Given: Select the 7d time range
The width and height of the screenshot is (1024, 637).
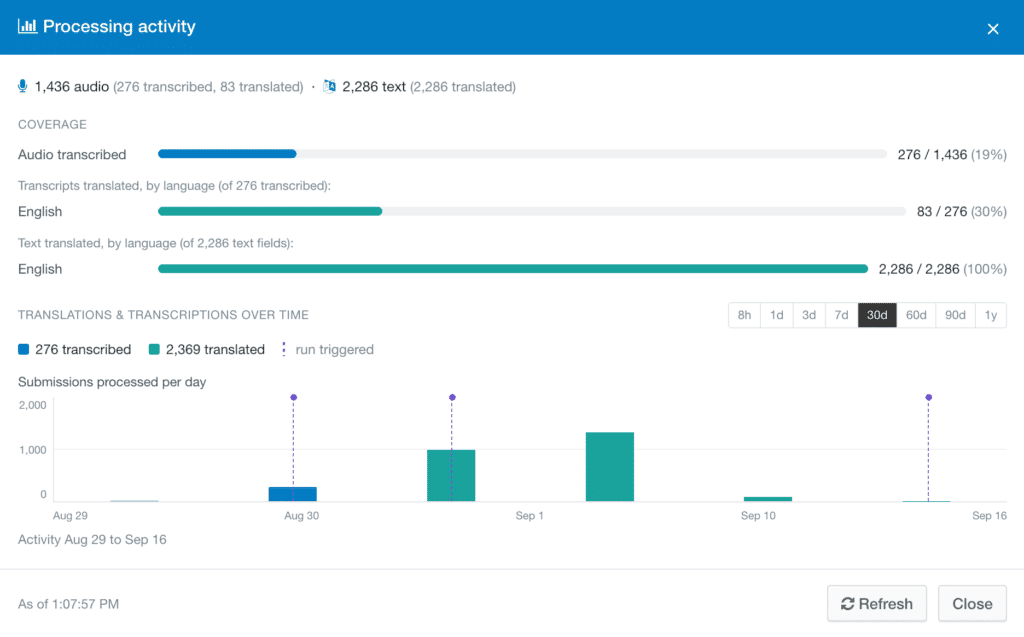Looking at the screenshot, I should 841,315.
